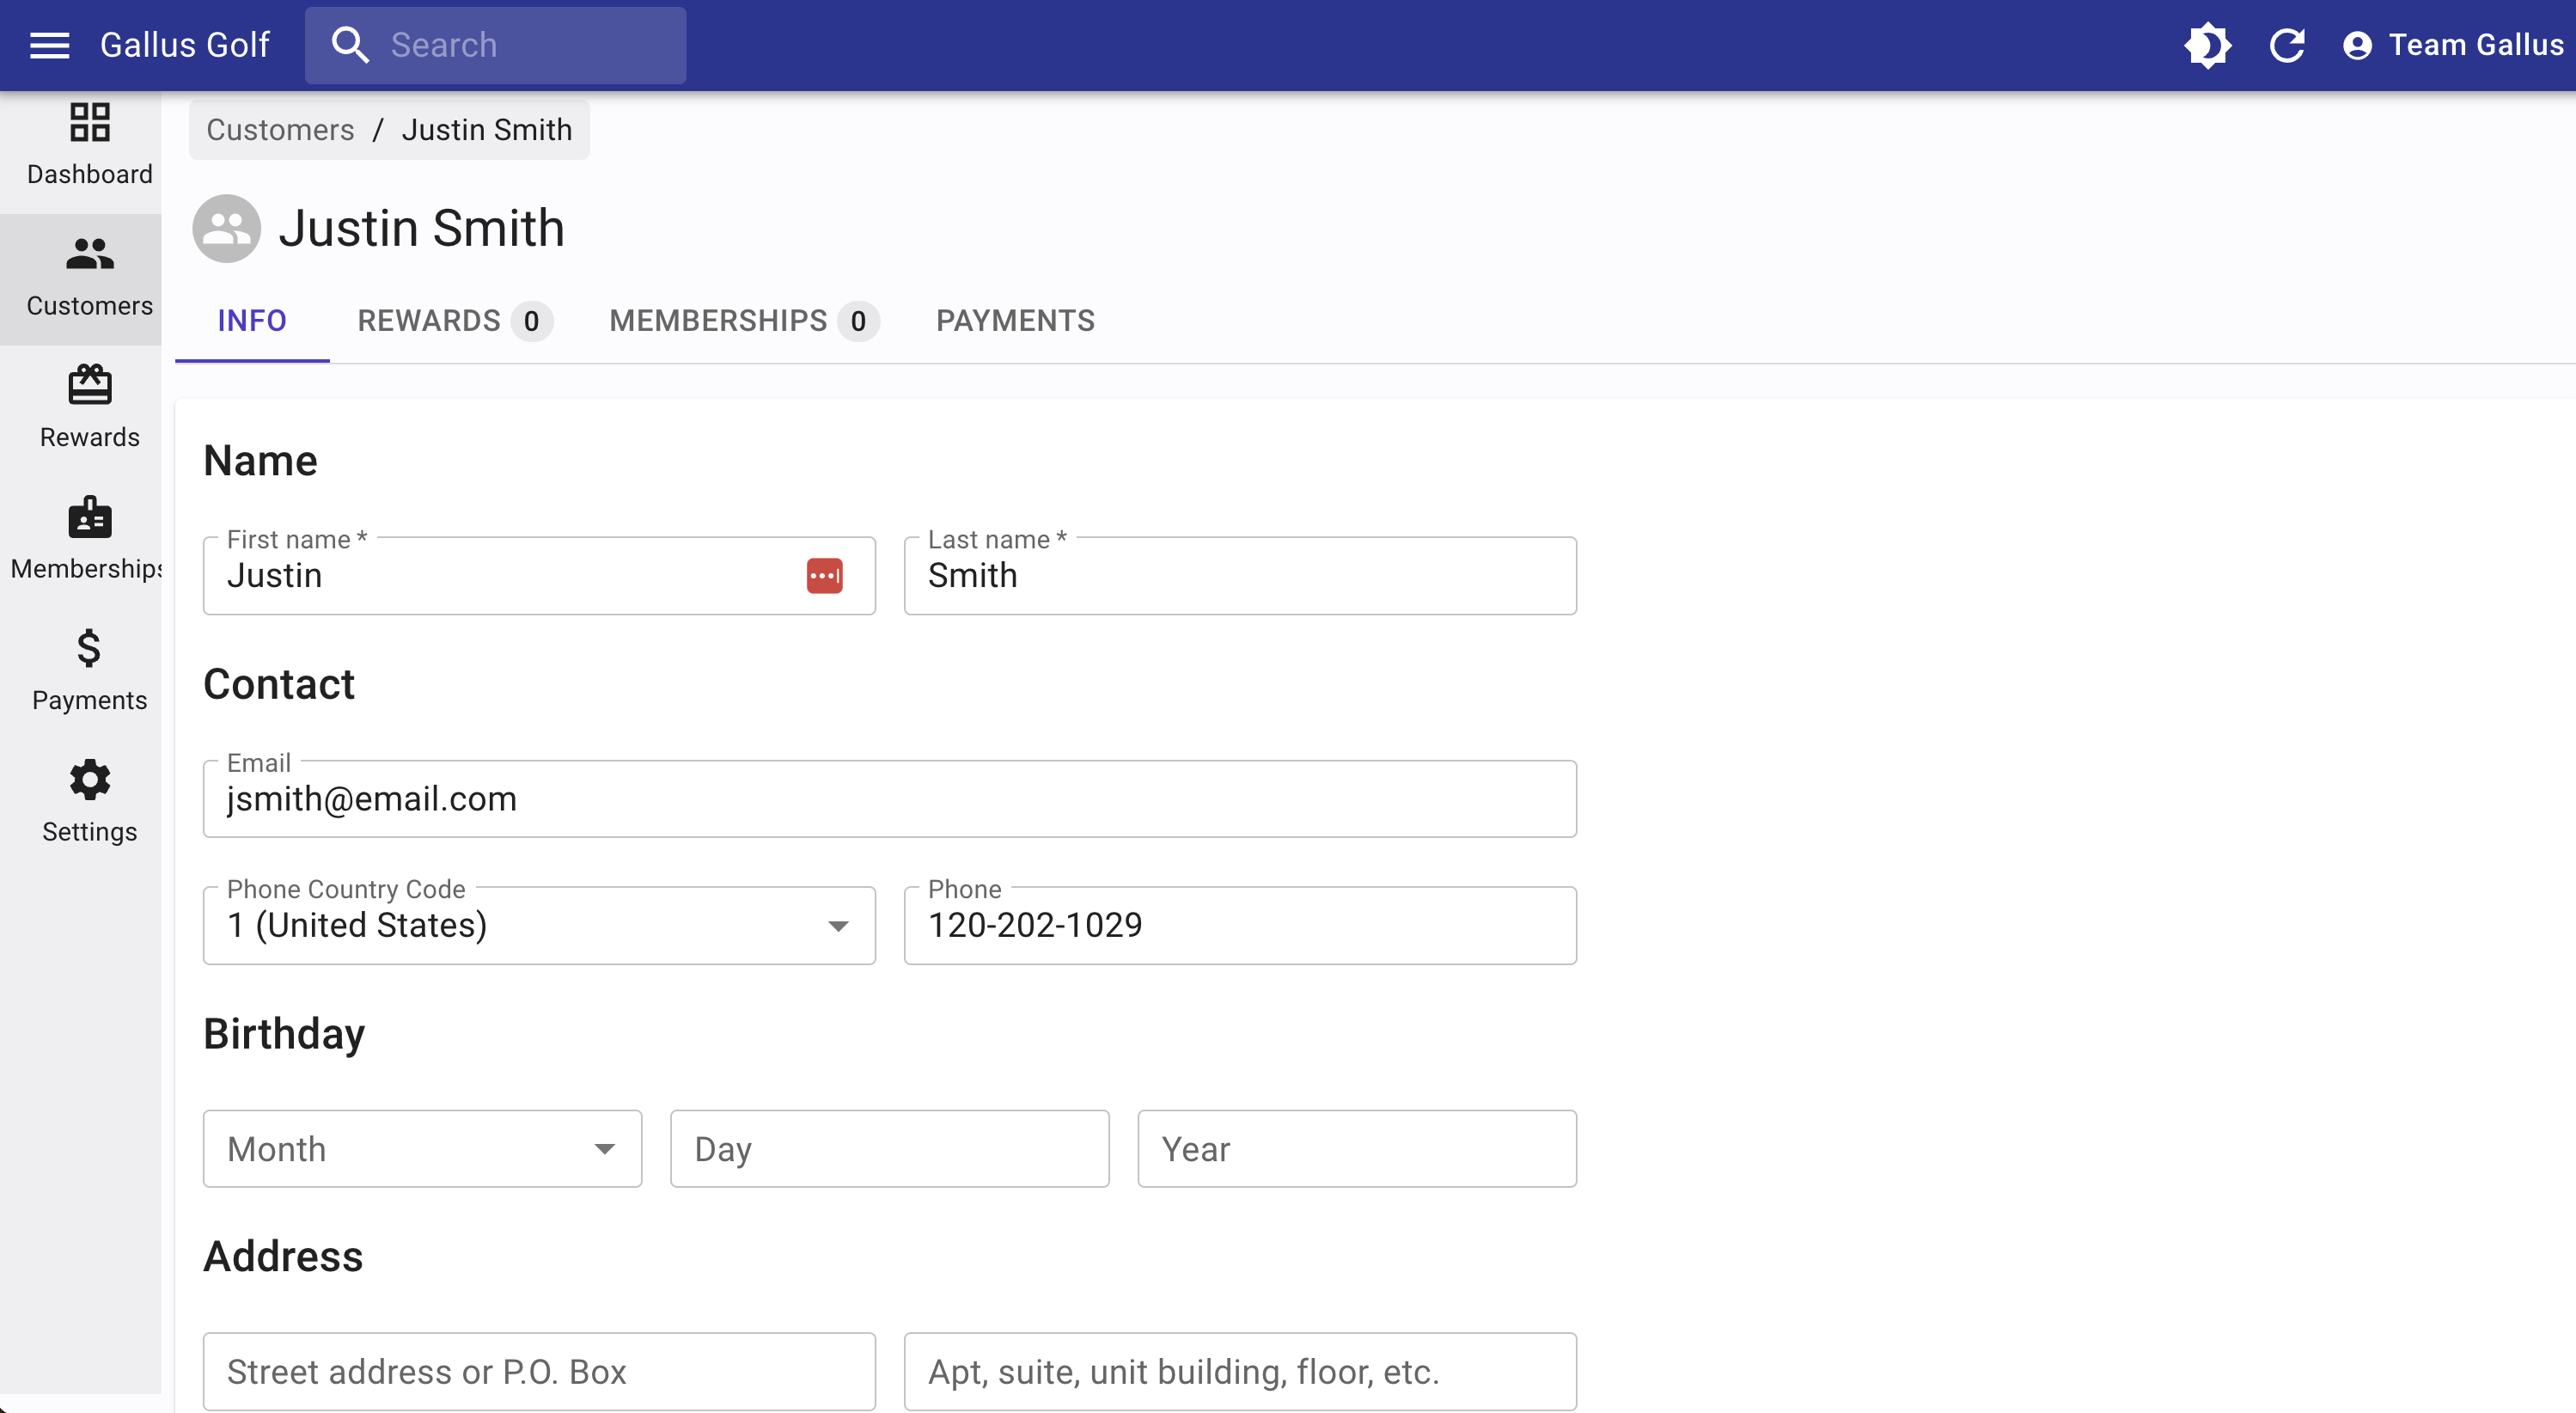Click the refresh icon in the header

pyautogui.click(x=2287, y=45)
